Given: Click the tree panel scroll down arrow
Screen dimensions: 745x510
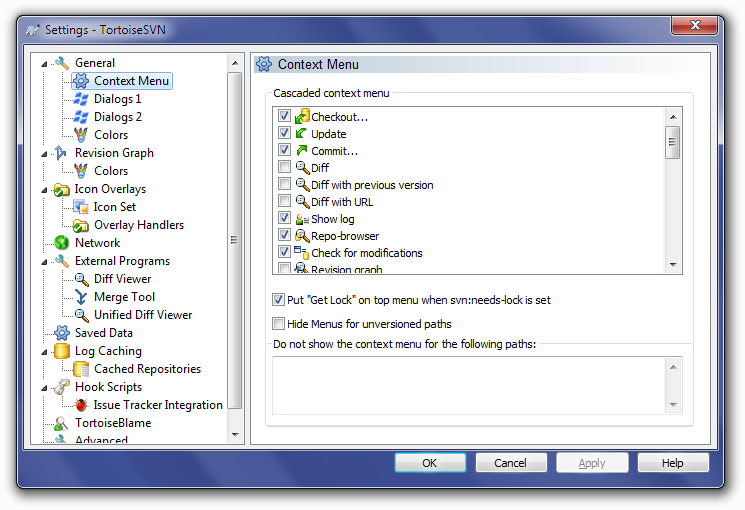Looking at the screenshot, I should [235, 434].
